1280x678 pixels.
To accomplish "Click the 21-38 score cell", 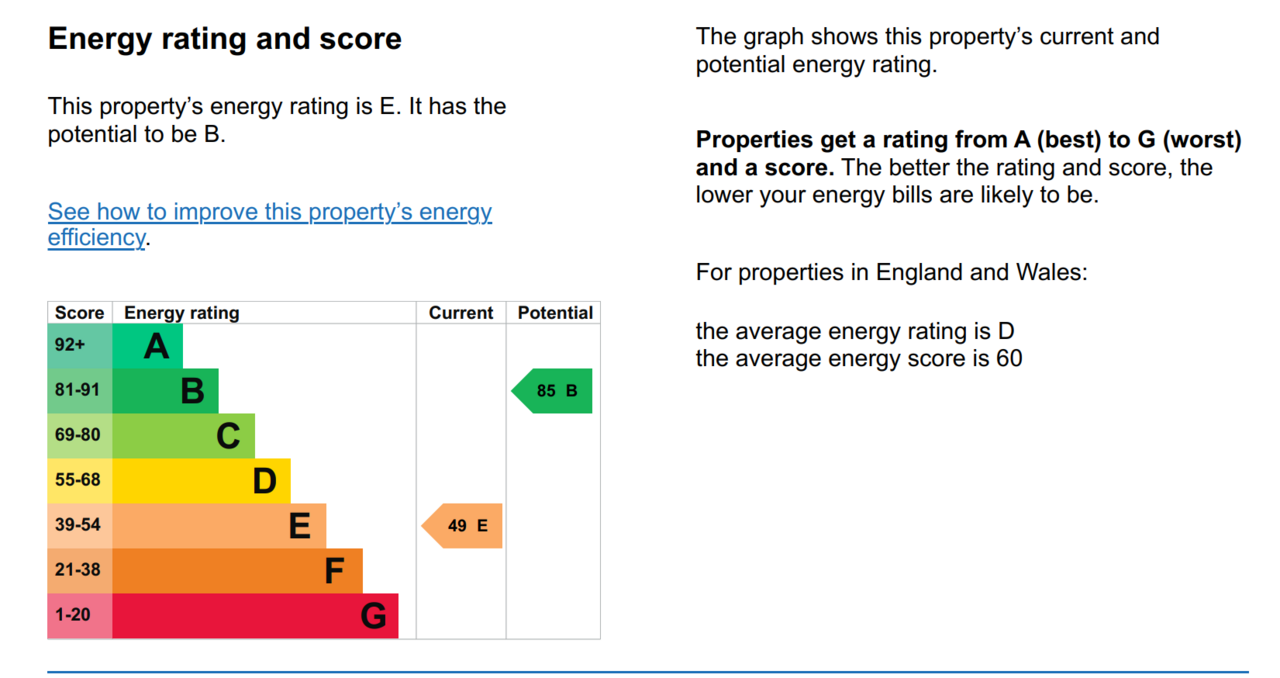I will [x=80, y=571].
